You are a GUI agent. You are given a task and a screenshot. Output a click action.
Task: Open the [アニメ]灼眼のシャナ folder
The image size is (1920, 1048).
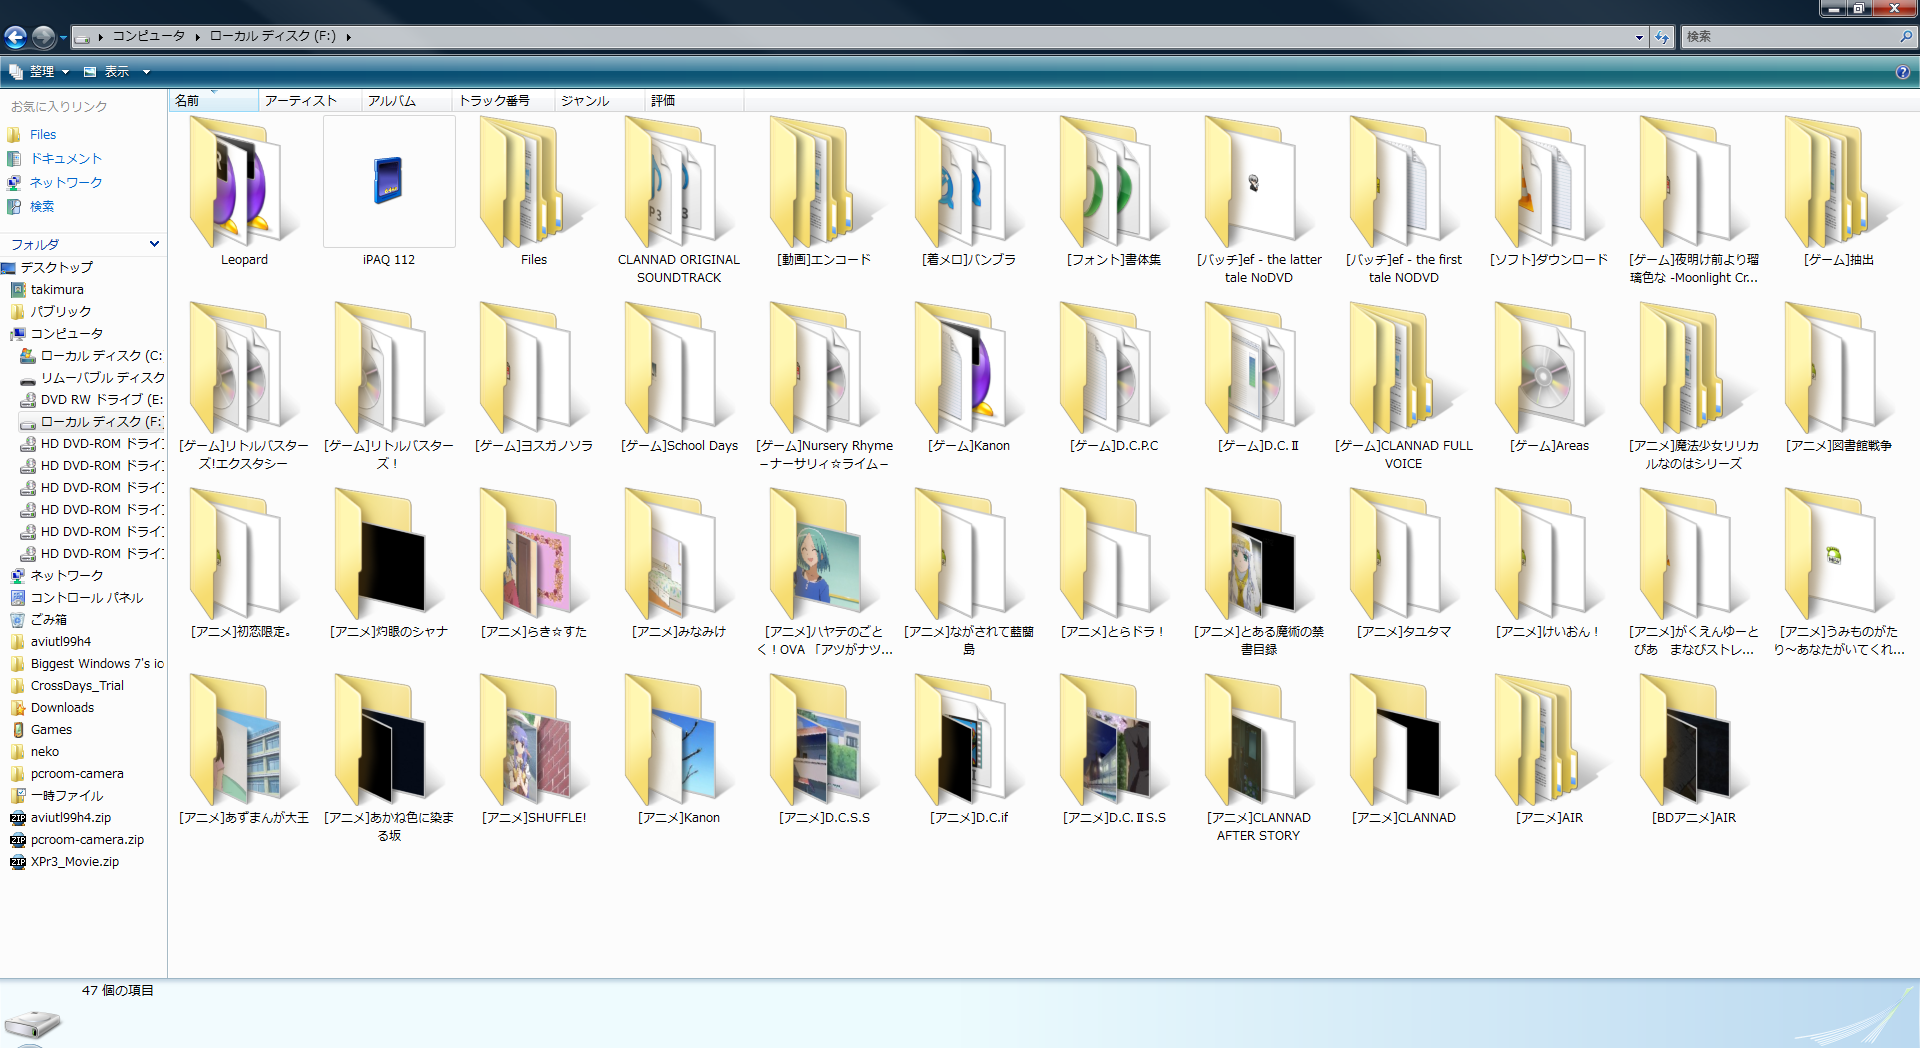[x=389, y=555]
